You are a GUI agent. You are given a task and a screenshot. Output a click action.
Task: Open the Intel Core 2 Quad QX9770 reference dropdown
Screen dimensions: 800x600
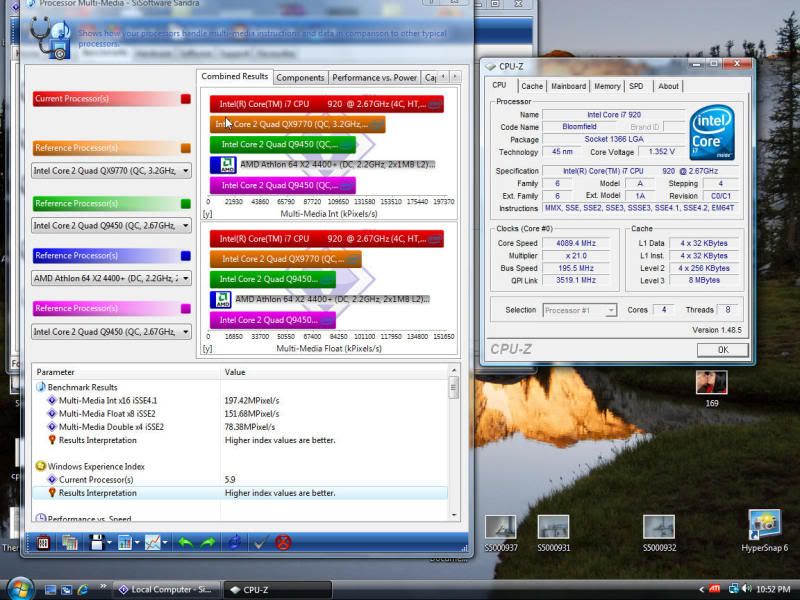111,170
